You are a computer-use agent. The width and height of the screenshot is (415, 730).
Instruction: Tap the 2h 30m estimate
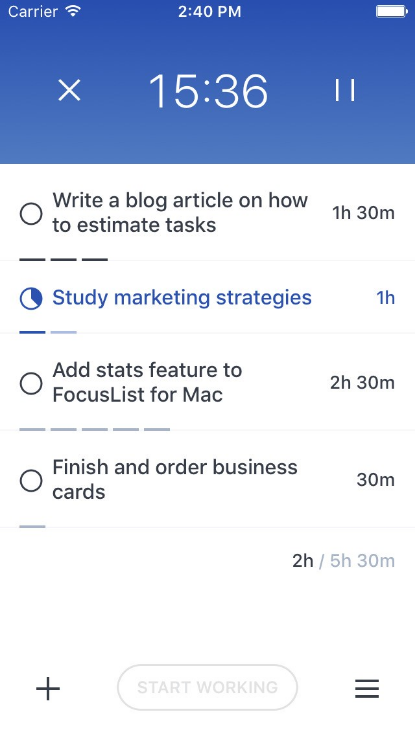(362, 383)
